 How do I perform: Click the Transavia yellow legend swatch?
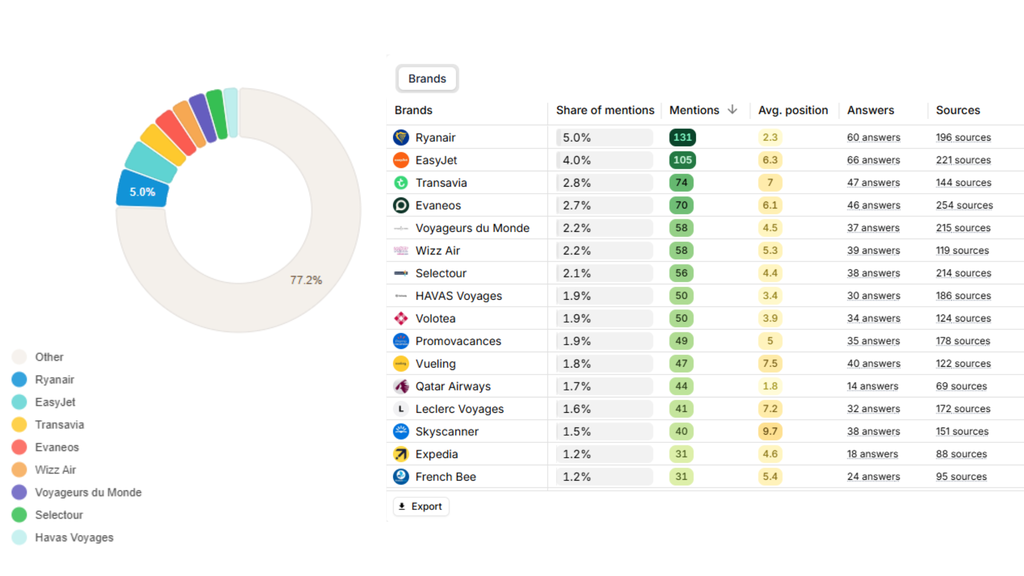tap(19, 425)
